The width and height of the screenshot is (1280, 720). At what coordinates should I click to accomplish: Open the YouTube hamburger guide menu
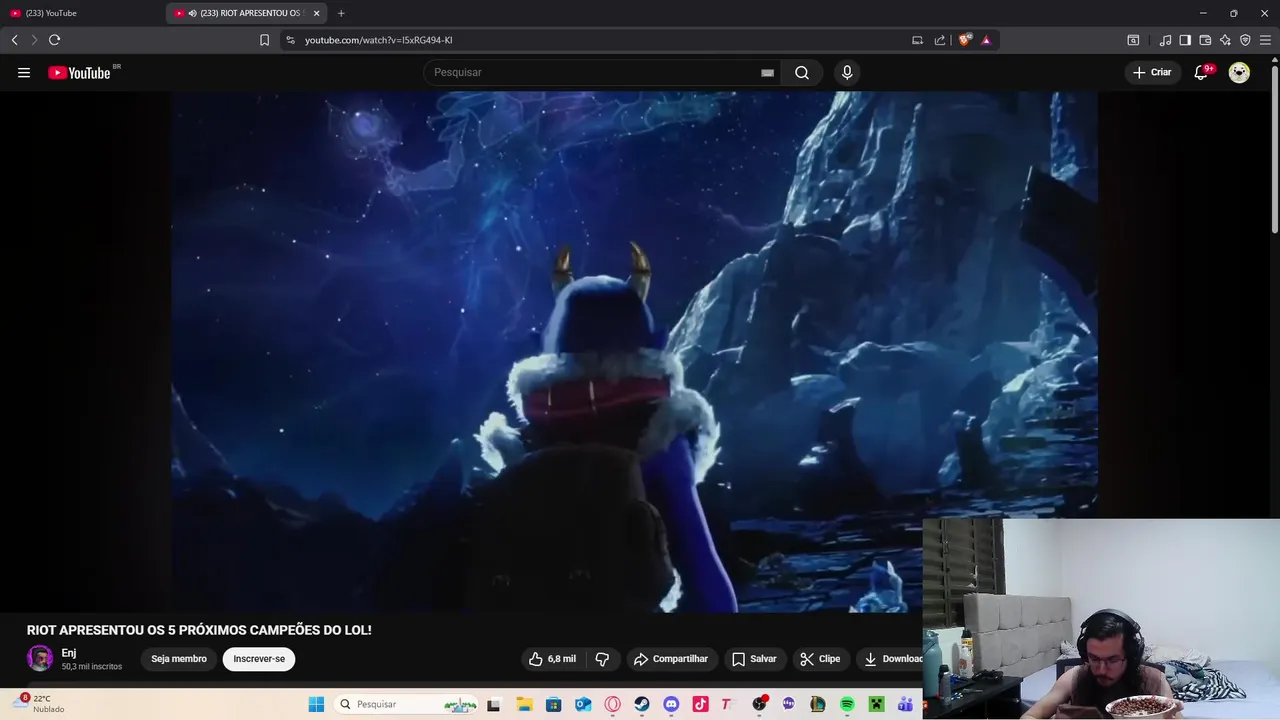[x=24, y=72]
